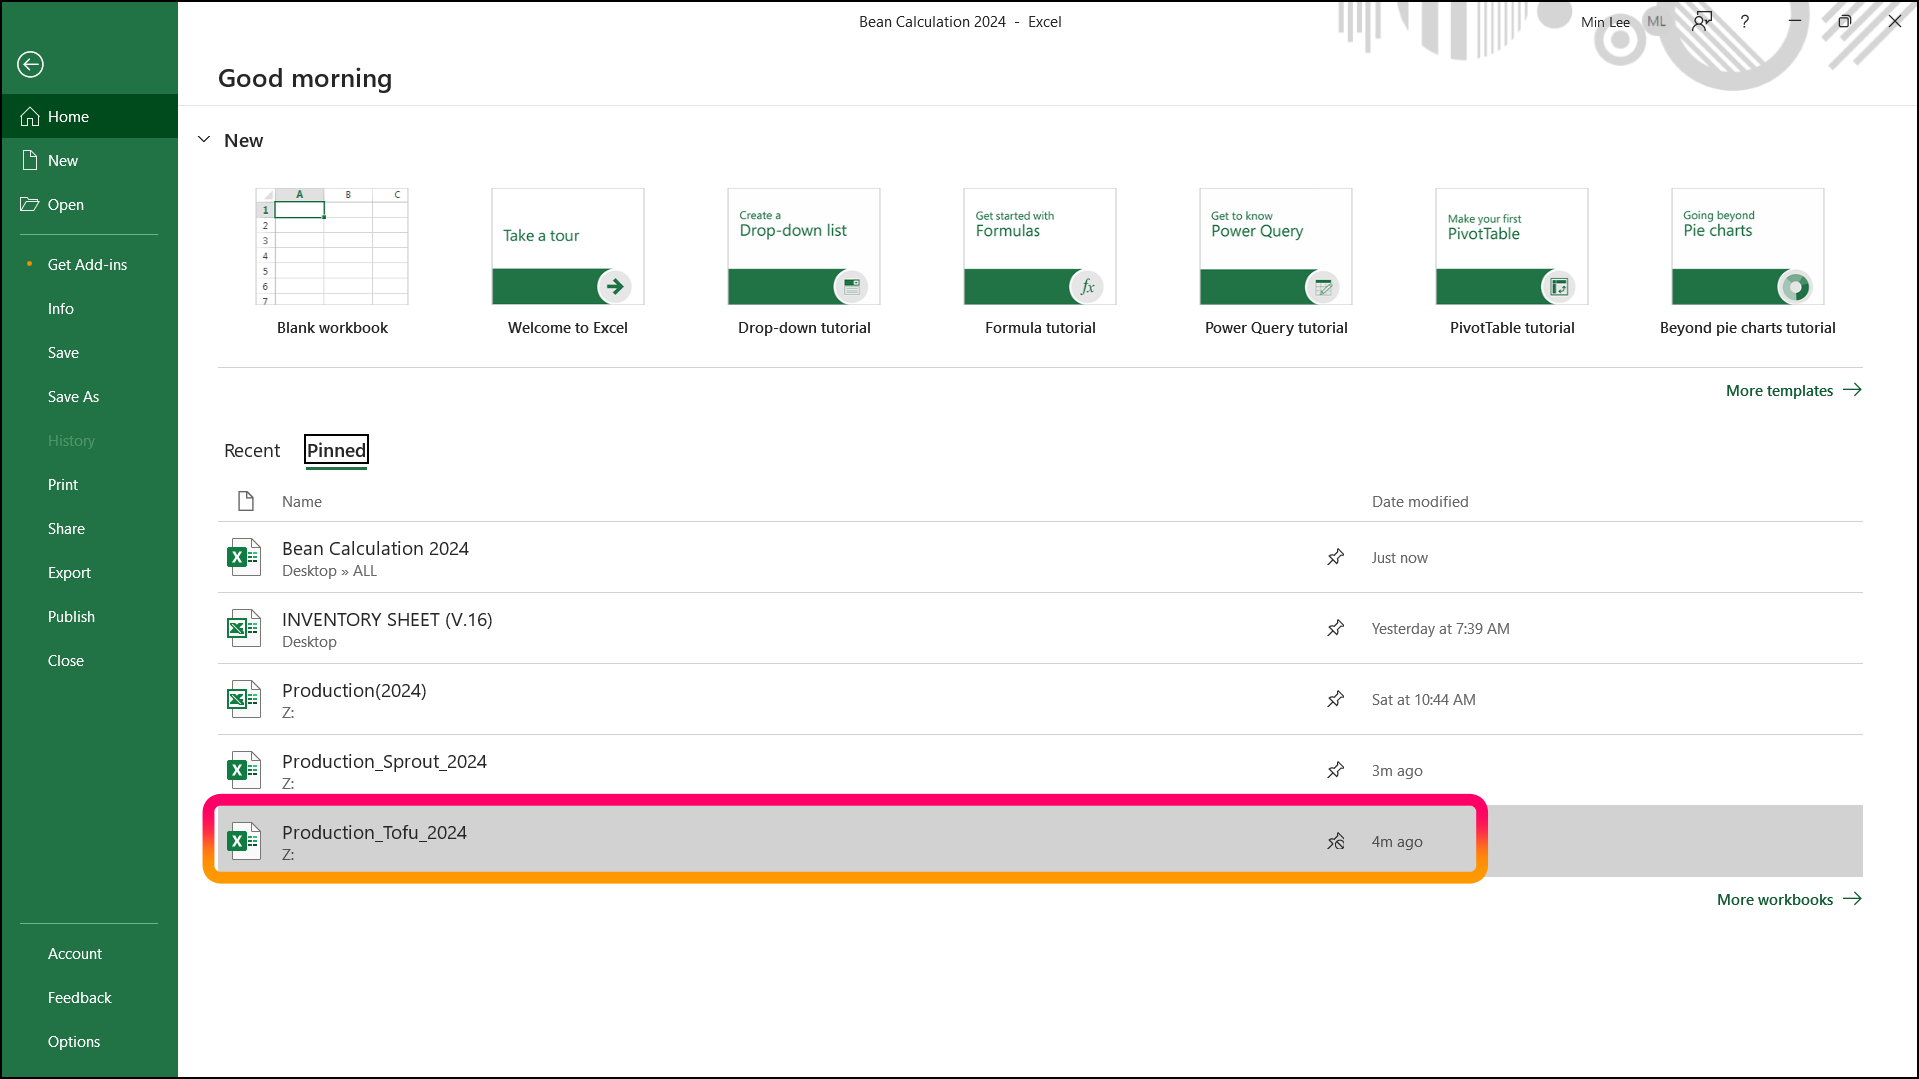Open the Formula tutorial template
The image size is (1919, 1079).
coord(1040,262)
